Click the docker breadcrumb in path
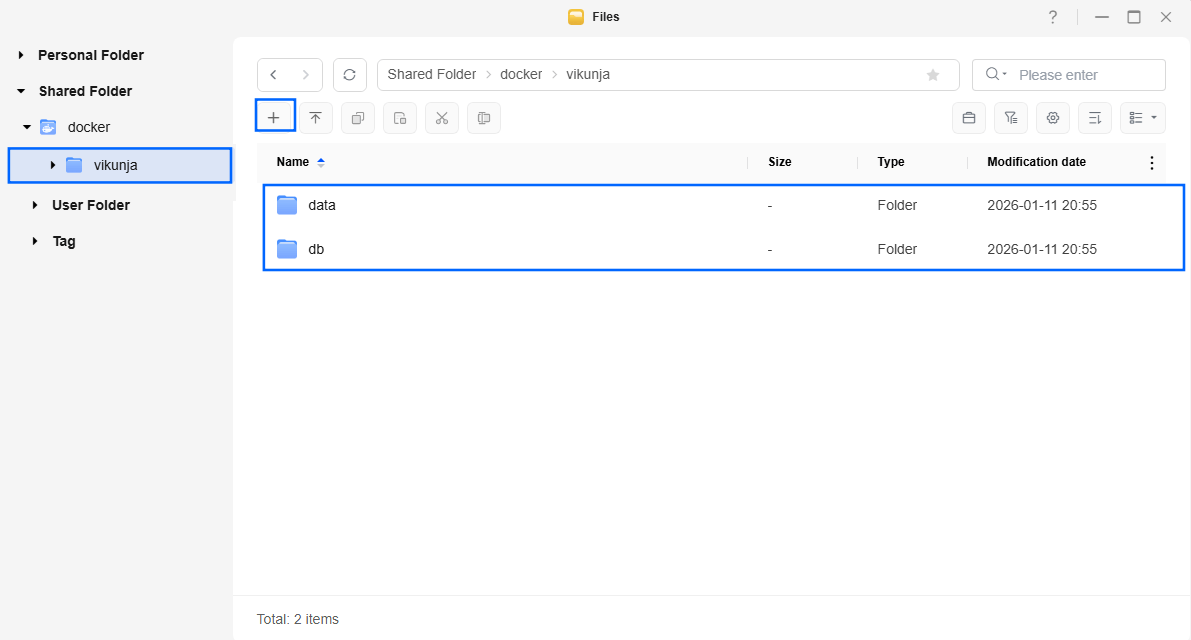The width and height of the screenshot is (1191, 640). coord(521,75)
